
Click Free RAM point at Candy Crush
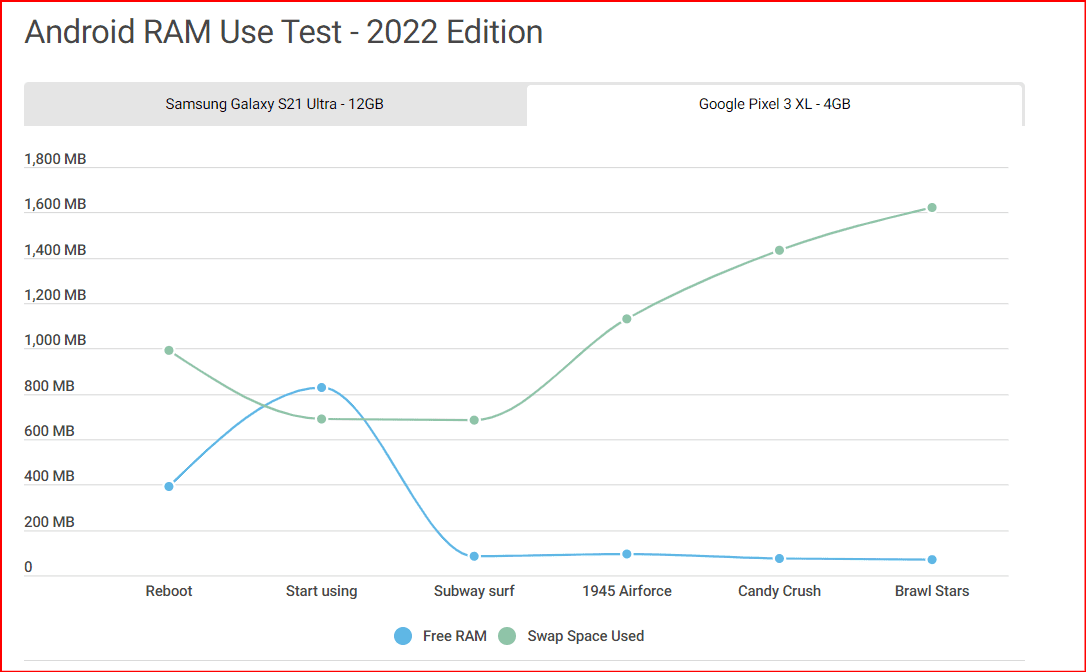[779, 558]
